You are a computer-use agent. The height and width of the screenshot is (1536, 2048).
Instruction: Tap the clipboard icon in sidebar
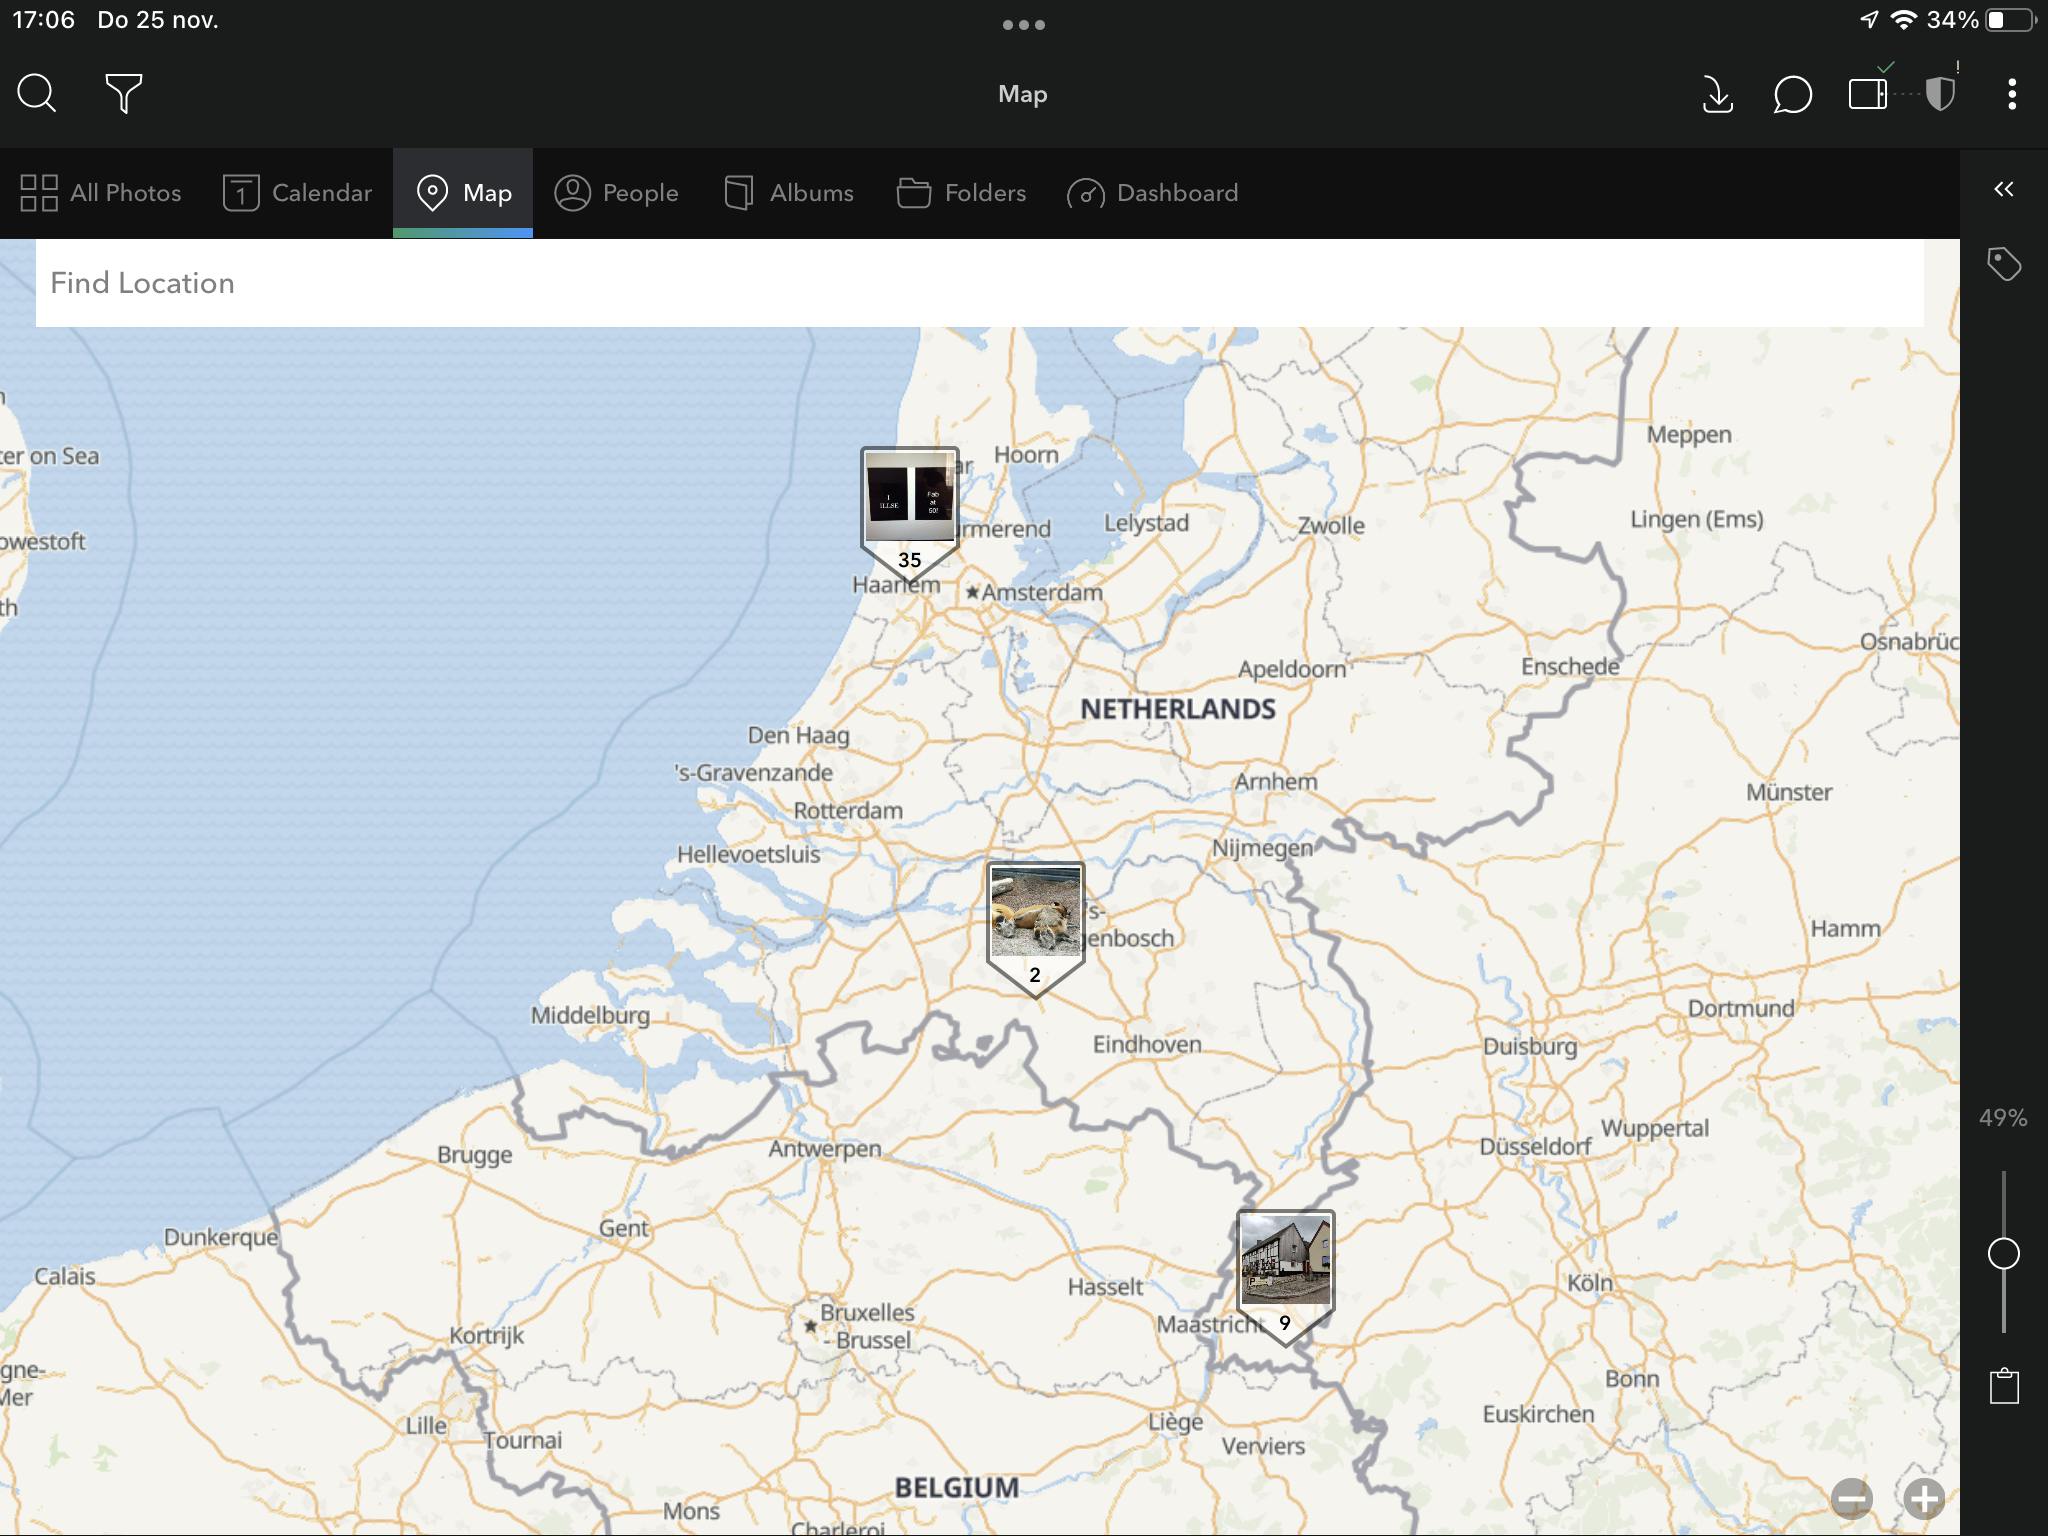[2004, 1386]
